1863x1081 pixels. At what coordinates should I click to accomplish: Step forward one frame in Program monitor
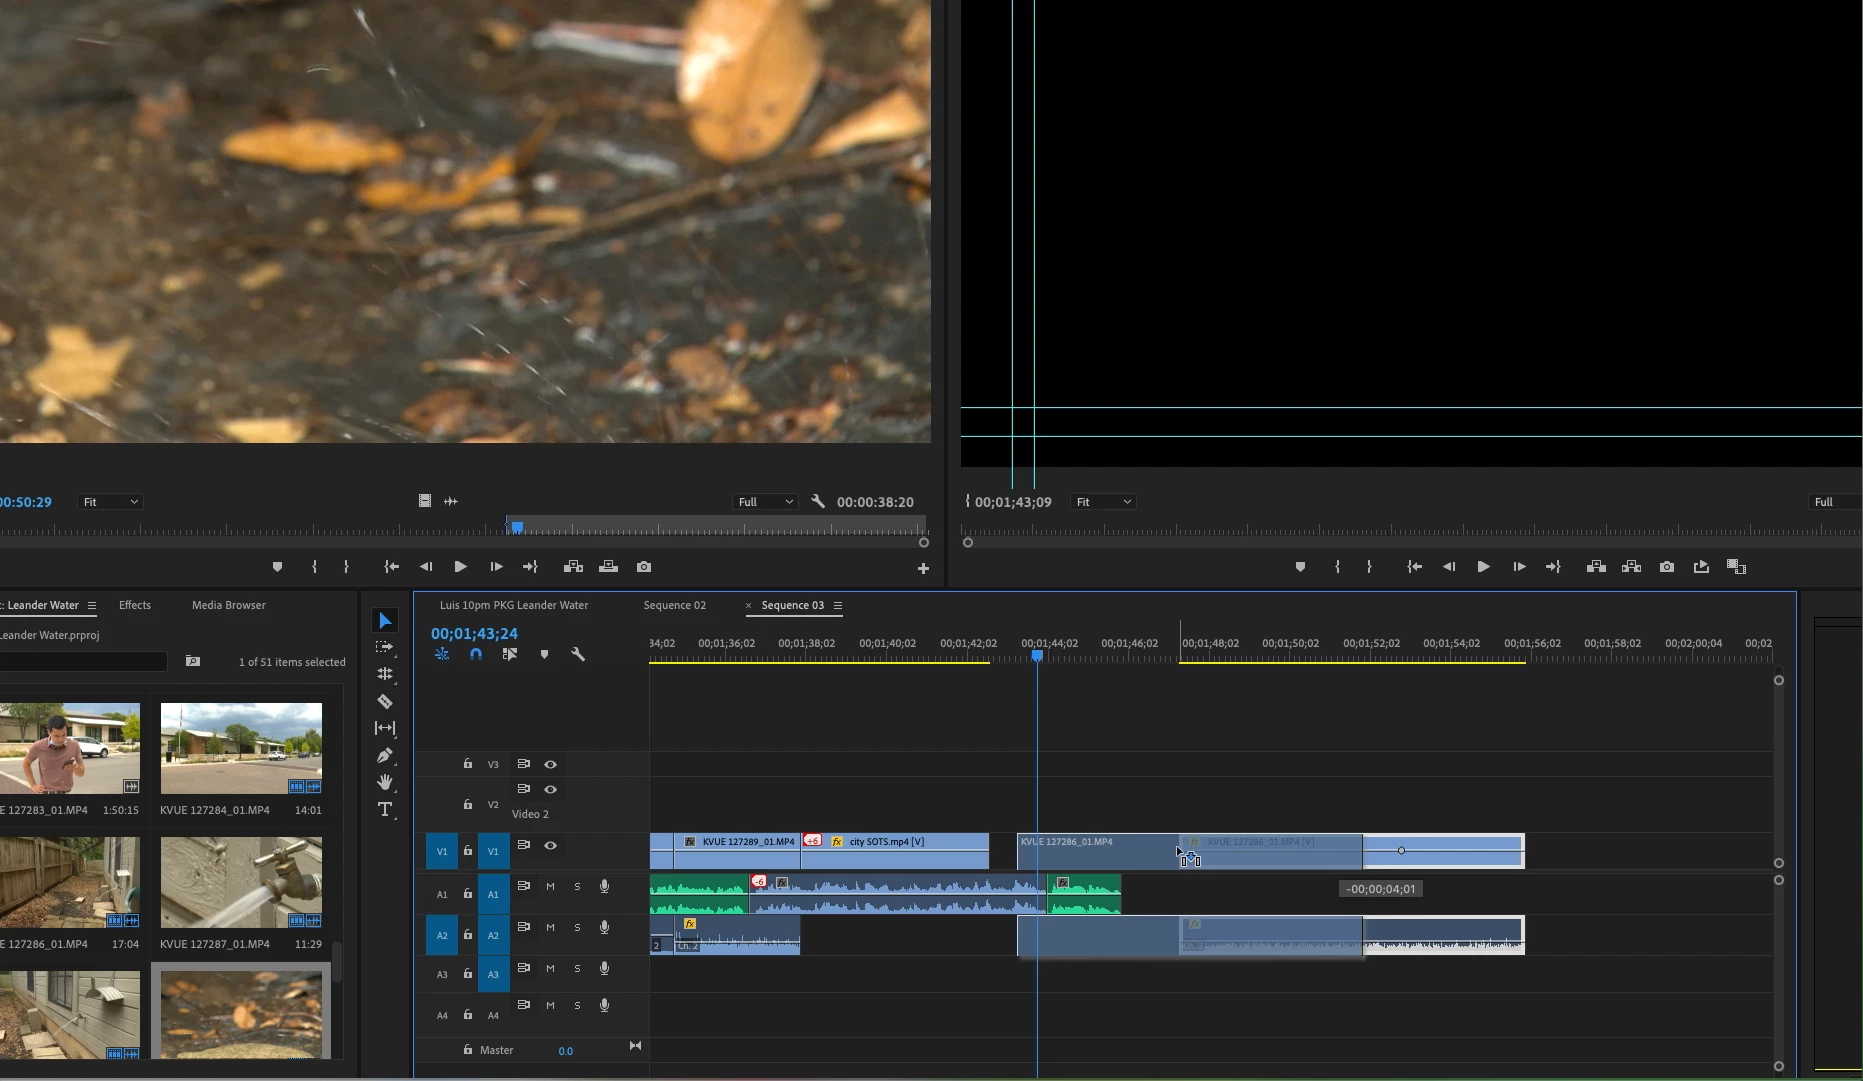click(1519, 567)
